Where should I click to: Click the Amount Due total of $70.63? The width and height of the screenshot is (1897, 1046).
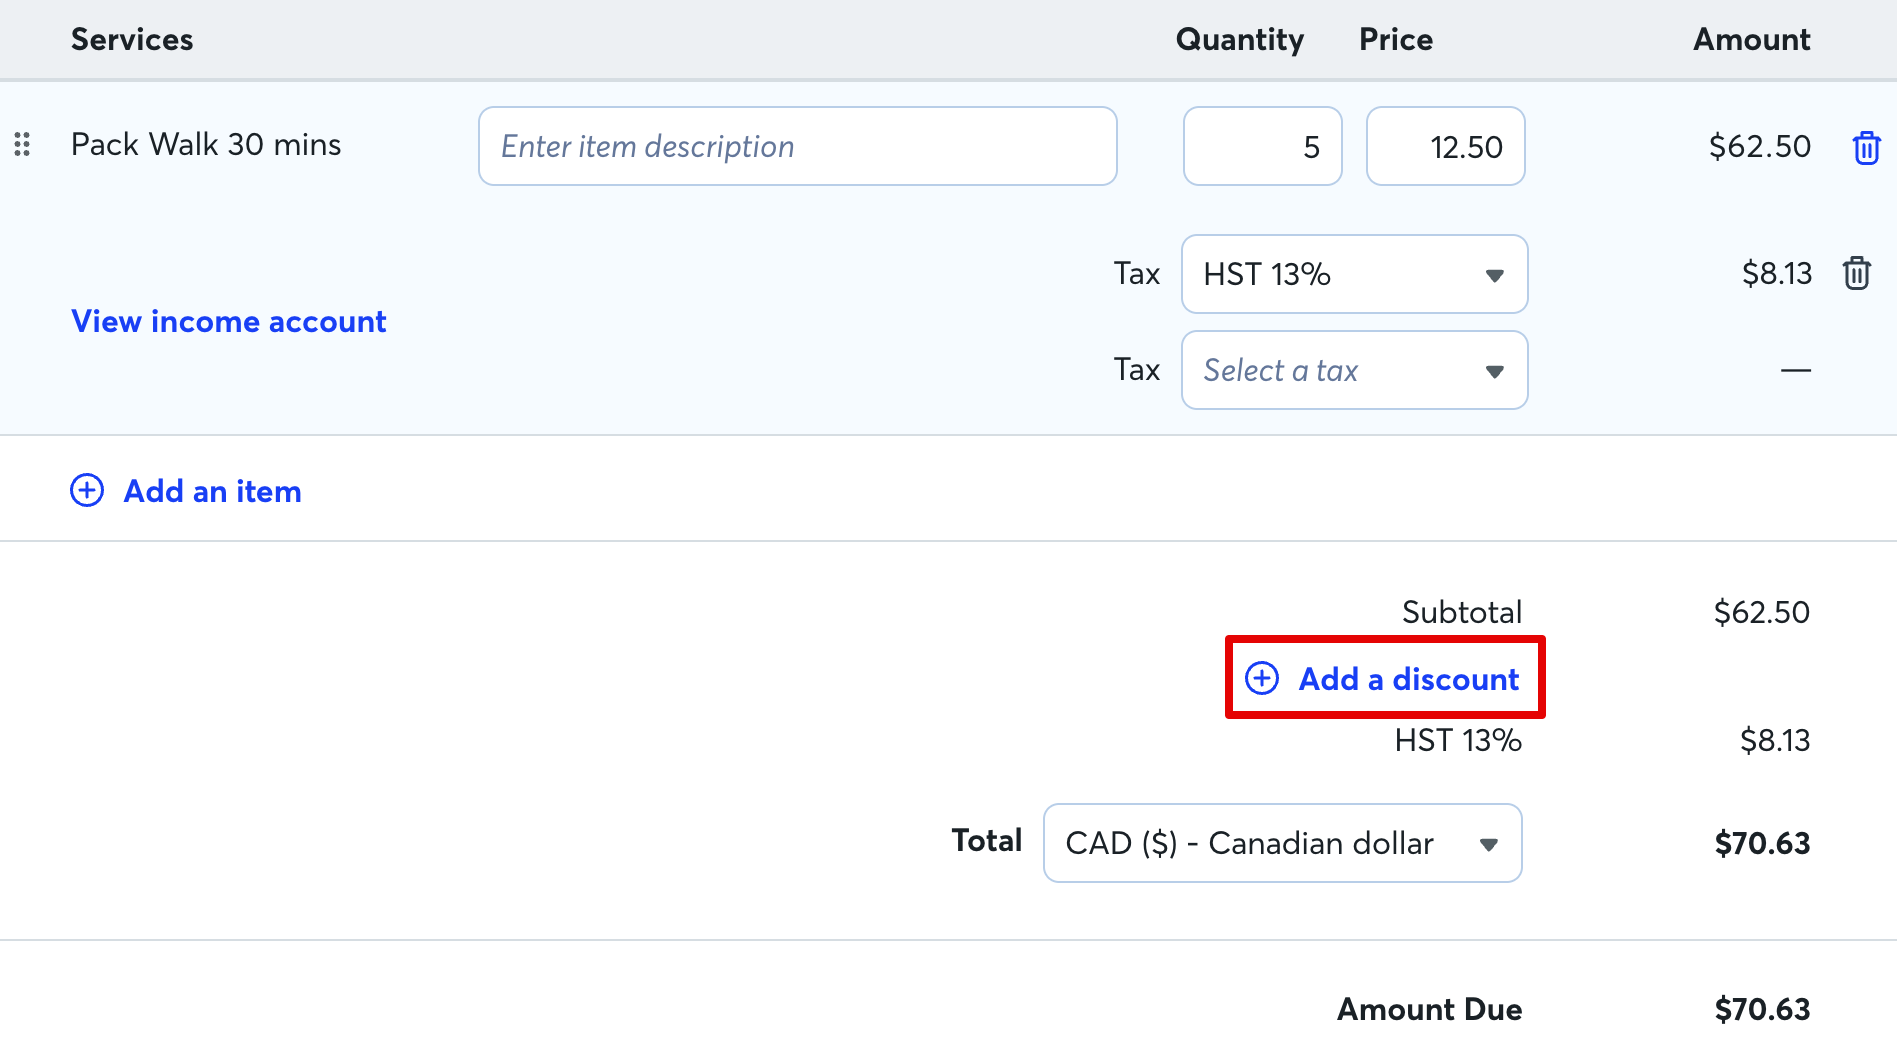coord(1762,1008)
